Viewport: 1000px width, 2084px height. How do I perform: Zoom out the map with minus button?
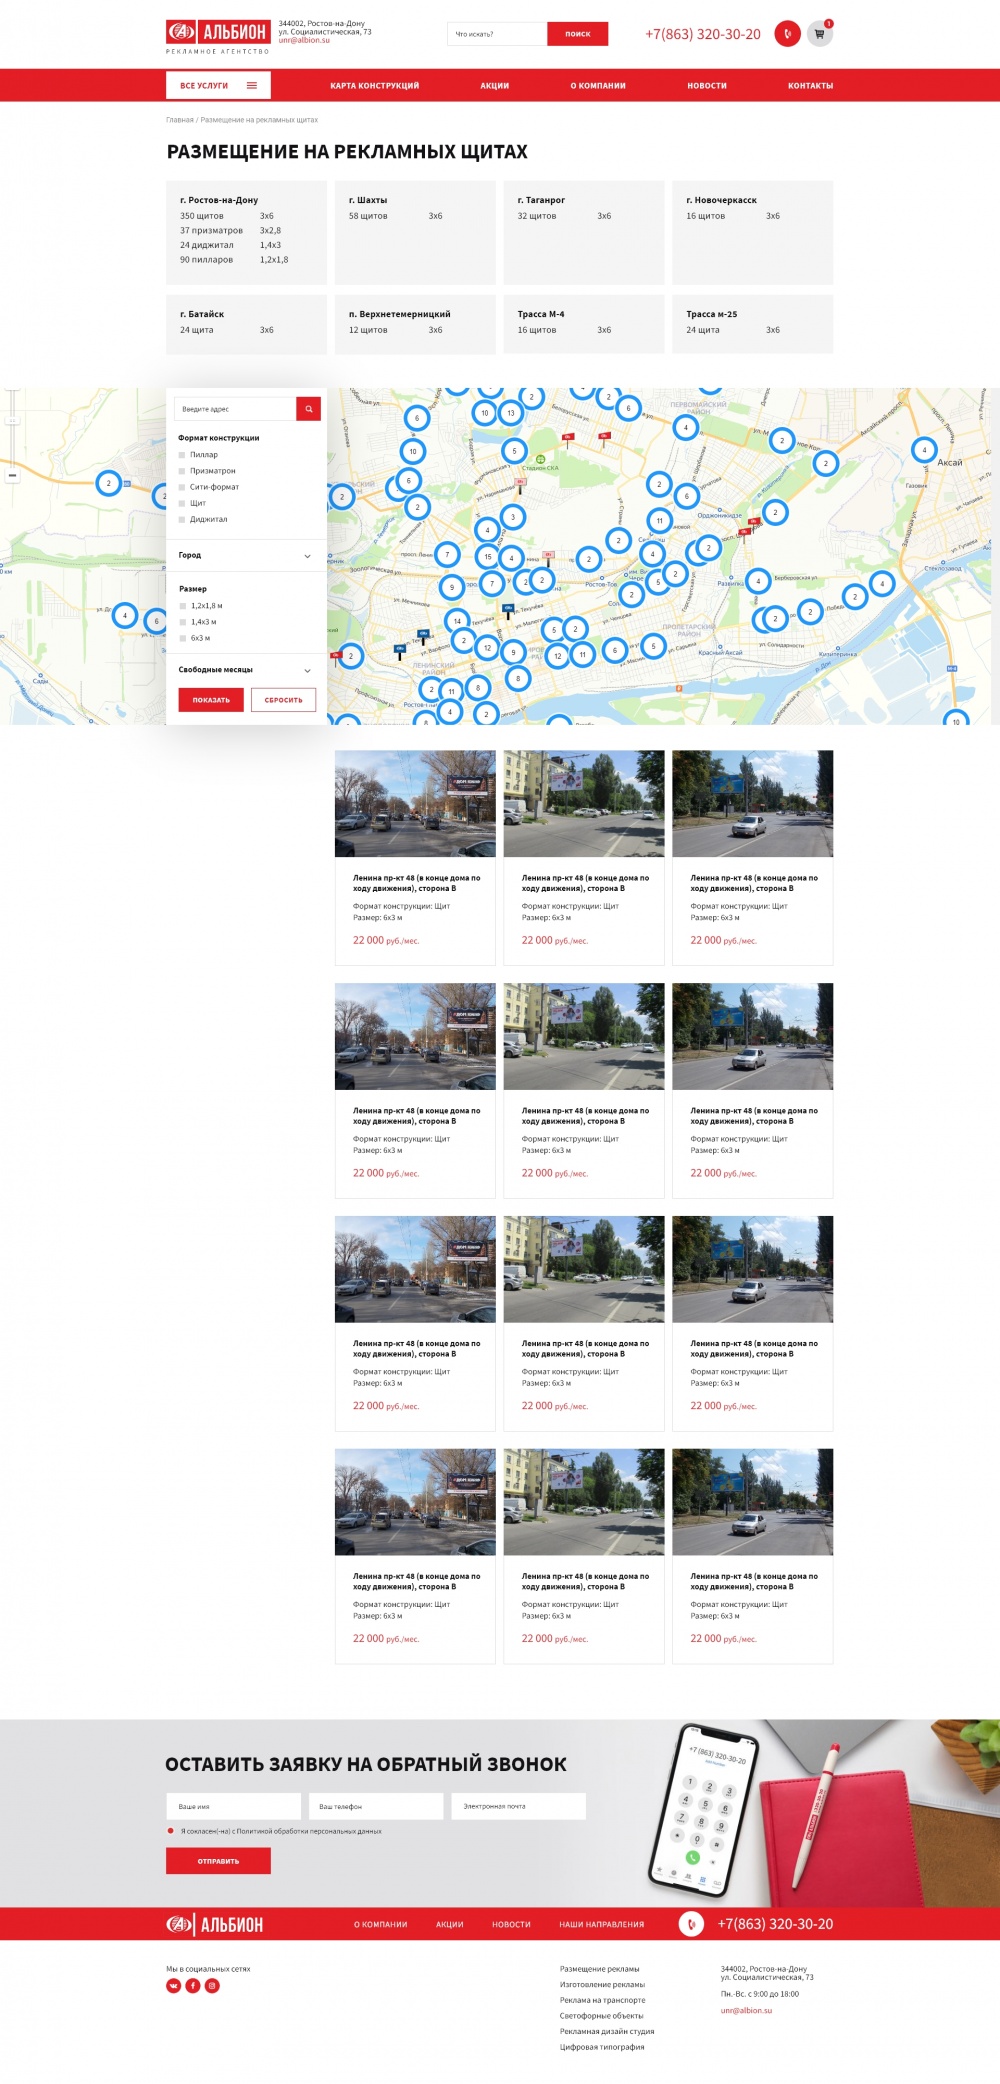12,476
